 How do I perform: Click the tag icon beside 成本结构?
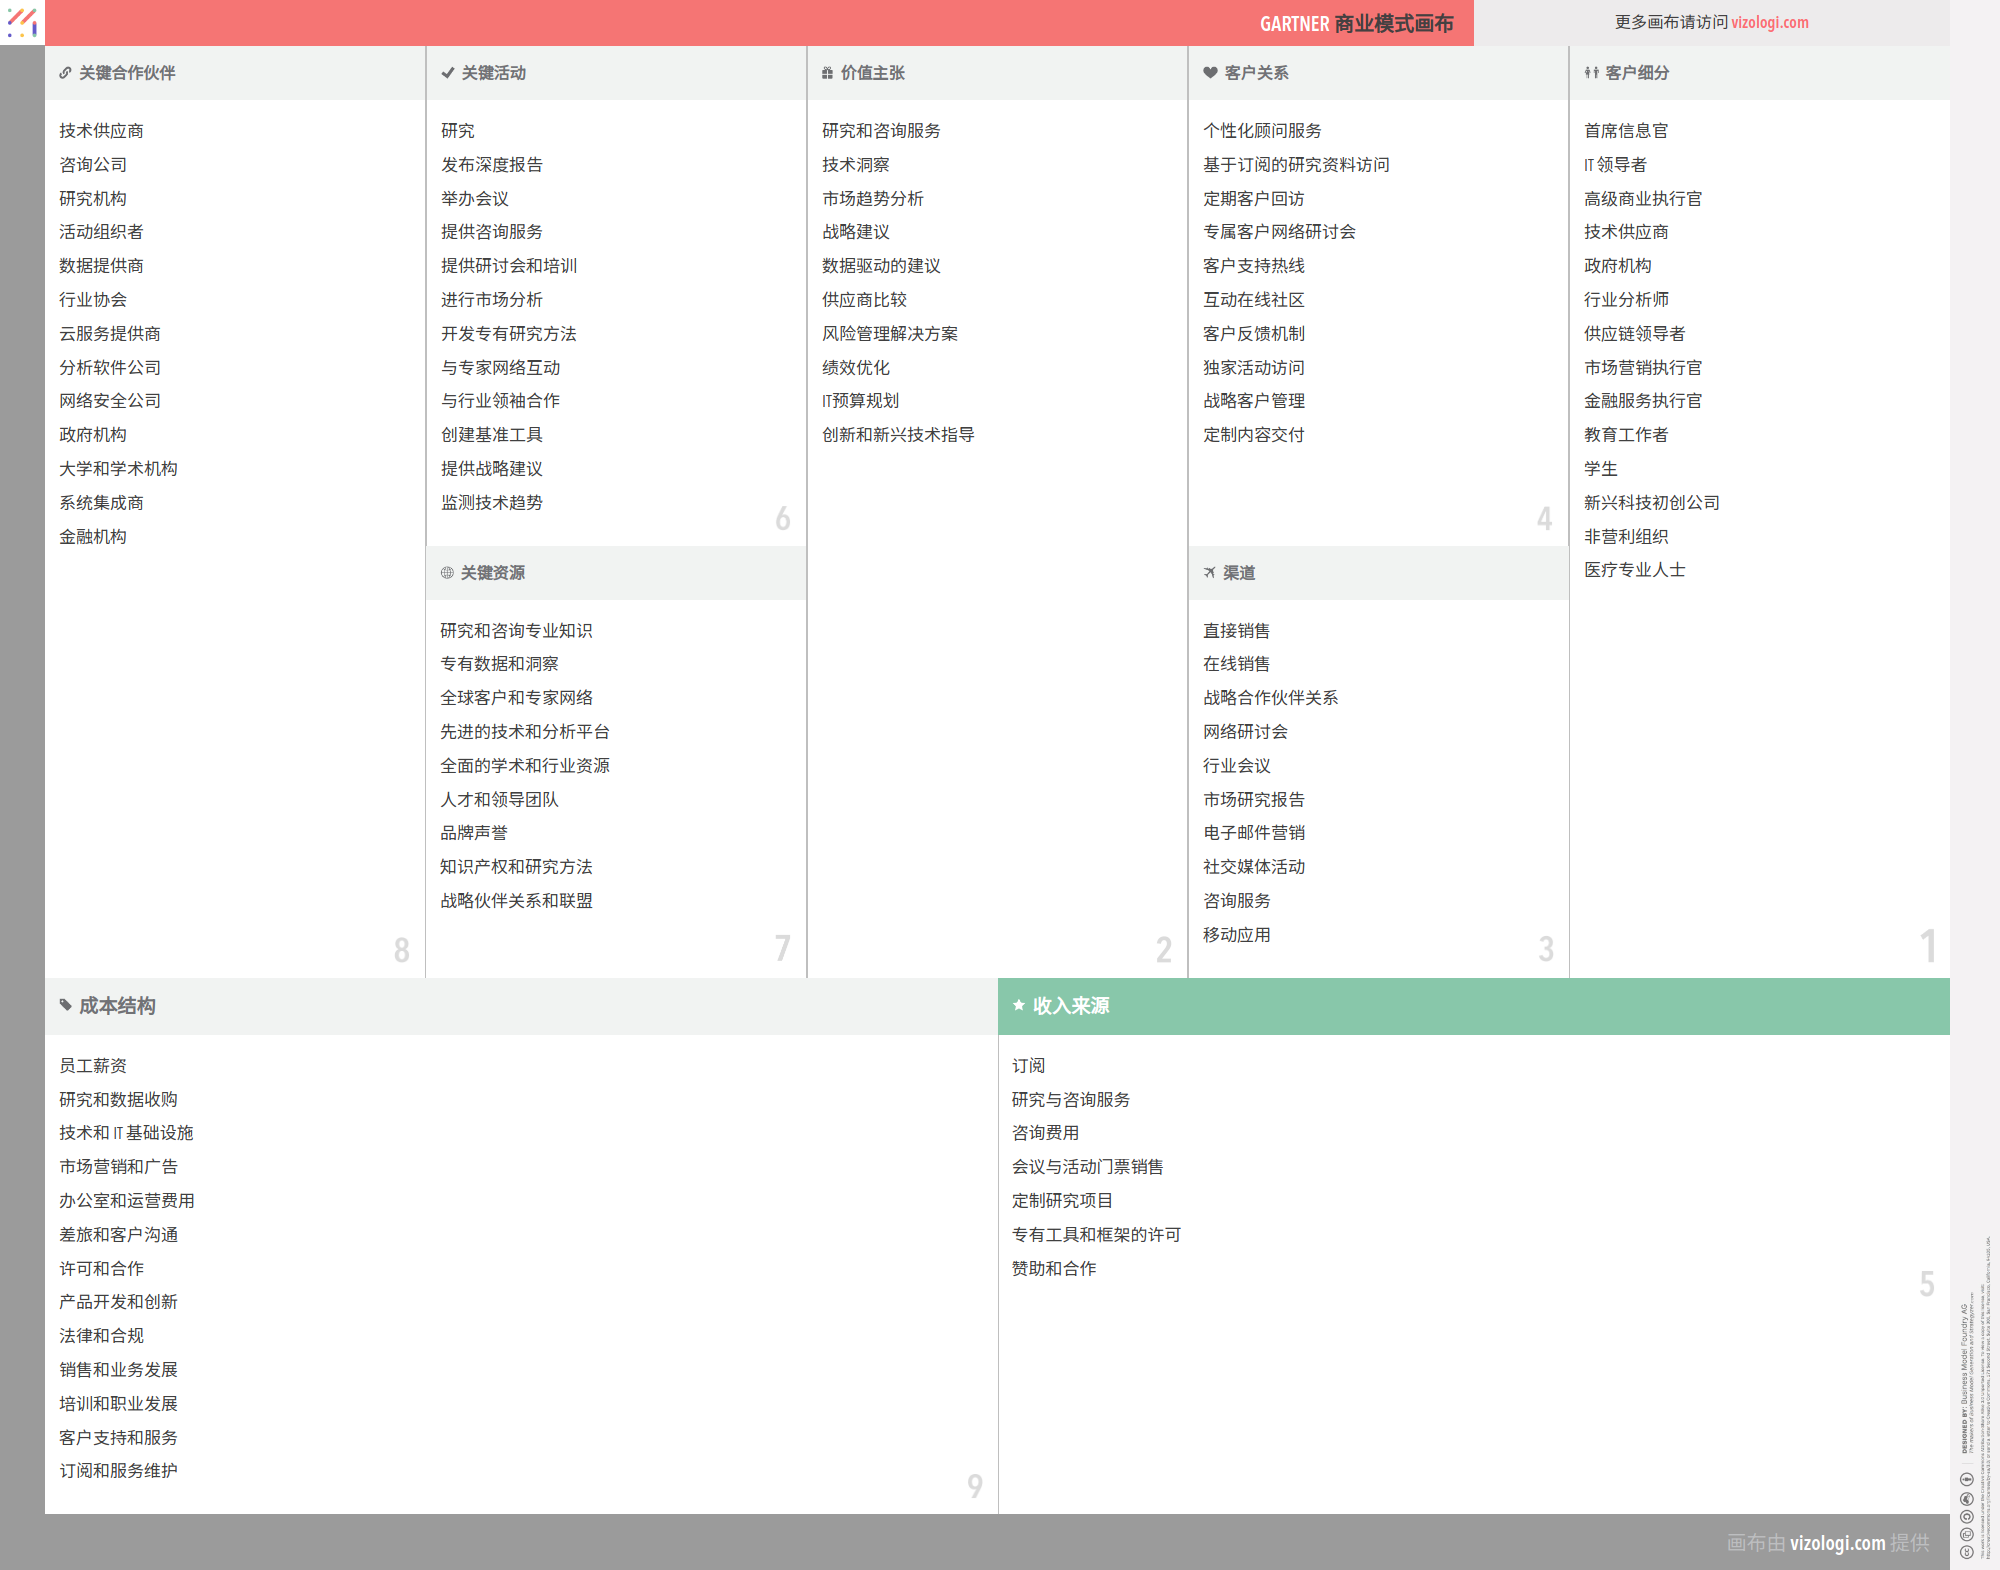click(x=65, y=1005)
